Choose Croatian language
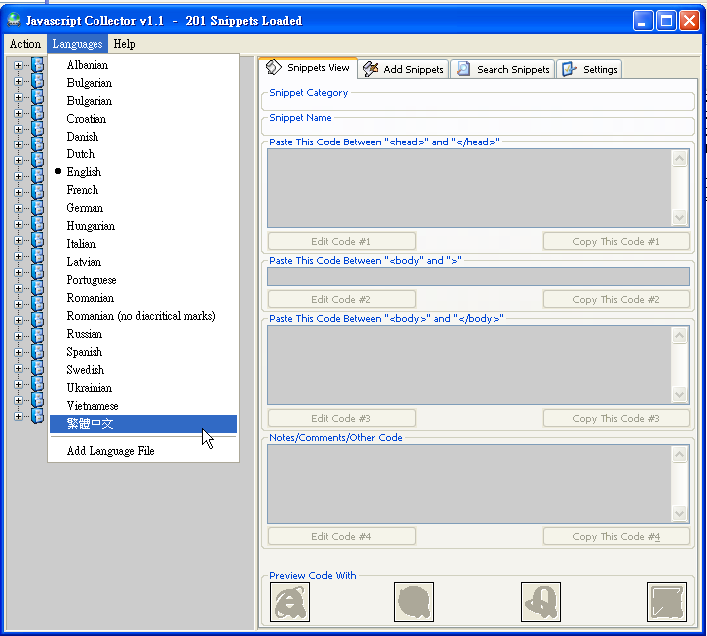The width and height of the screenshot is (707, 636). point(143,119)
